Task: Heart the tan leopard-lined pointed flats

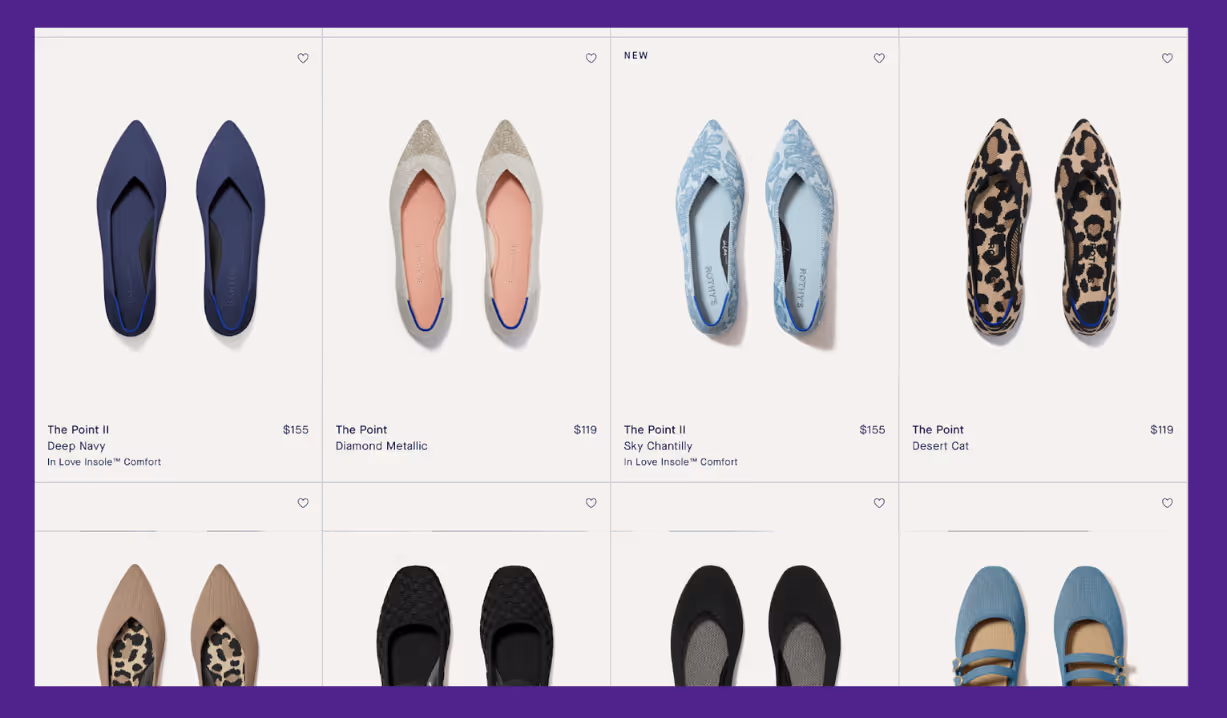Action: pyautogui.click(x=303, y=503)
